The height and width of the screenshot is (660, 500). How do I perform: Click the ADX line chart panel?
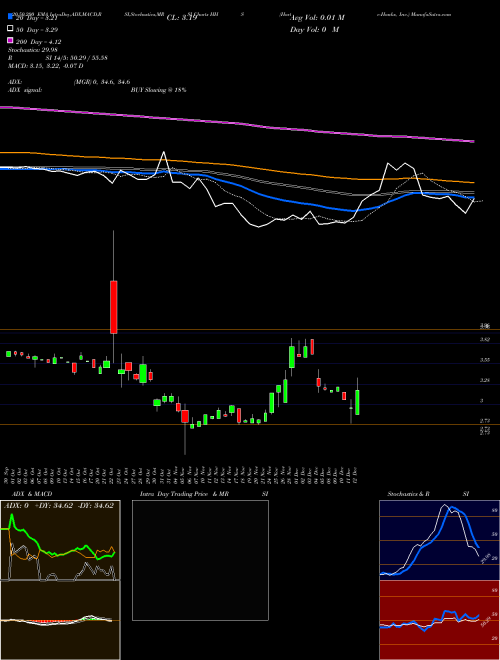[x=60, y=540]
